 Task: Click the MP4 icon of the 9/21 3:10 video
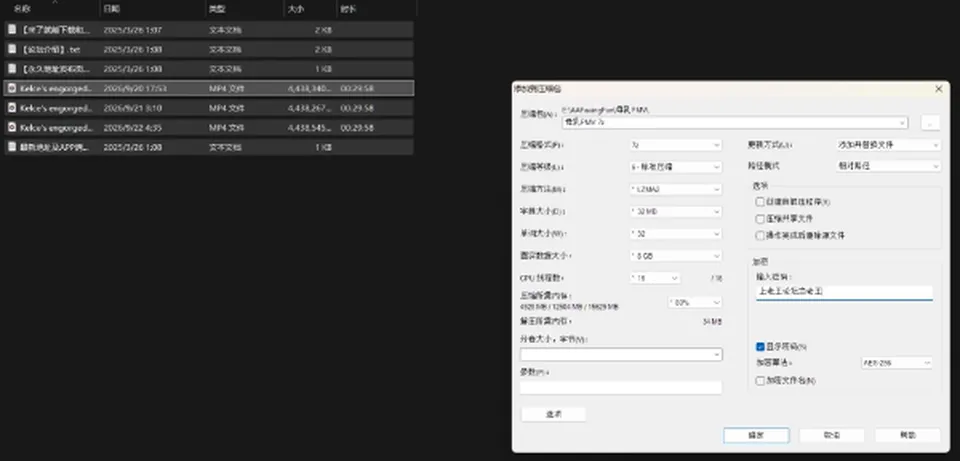pyautogui.click(x=12, y=108)
